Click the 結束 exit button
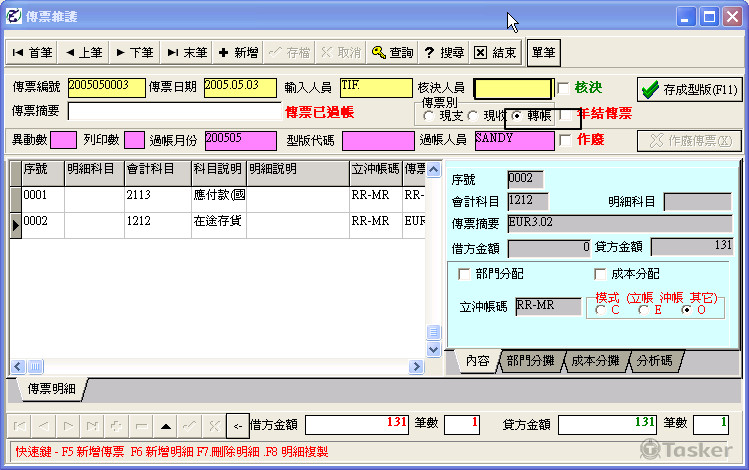749x470 pixels. coord(495,53)
